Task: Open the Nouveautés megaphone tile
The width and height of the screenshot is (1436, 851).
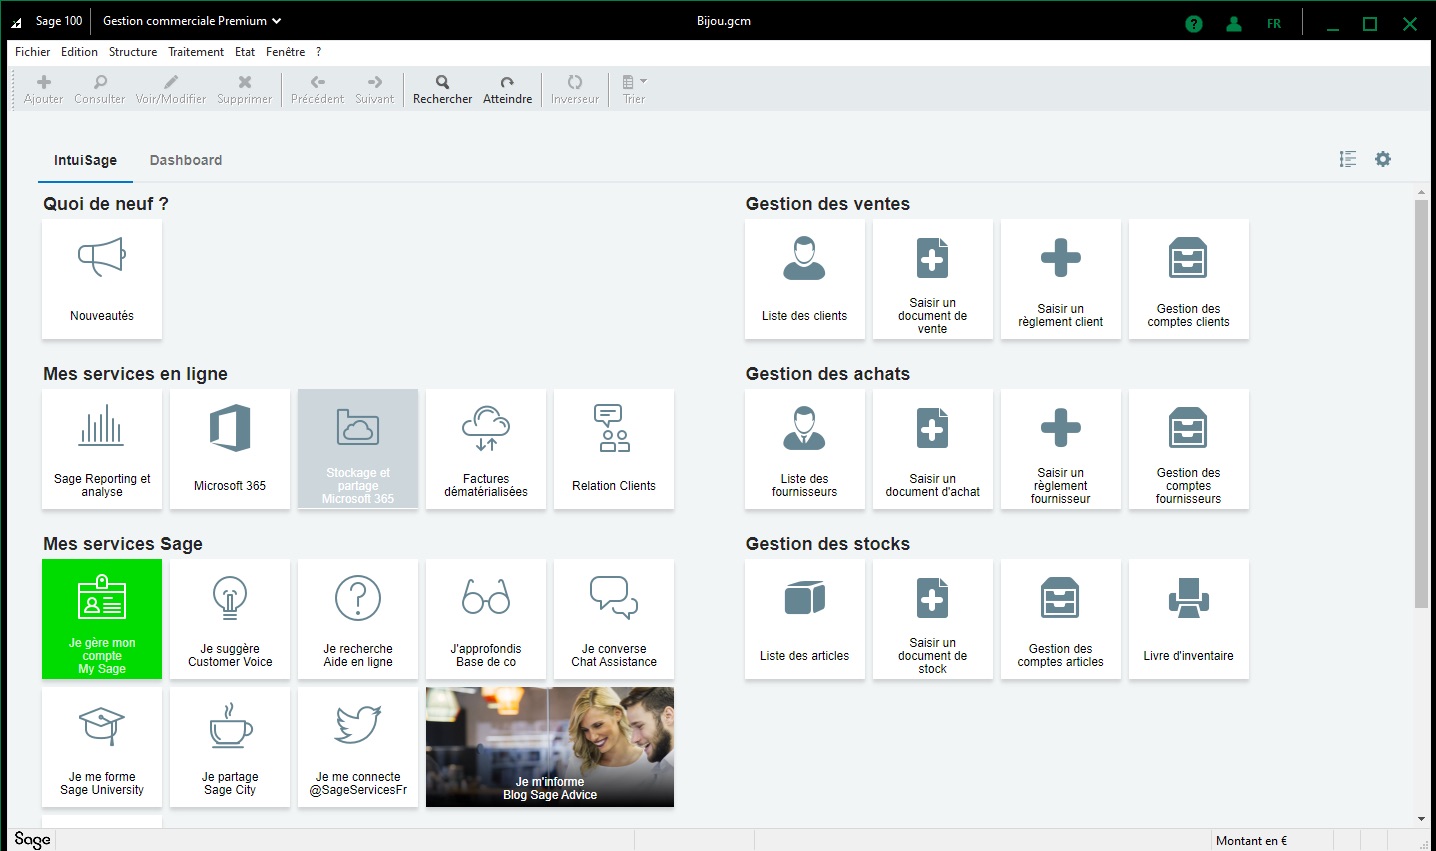Action: [102, 279]
